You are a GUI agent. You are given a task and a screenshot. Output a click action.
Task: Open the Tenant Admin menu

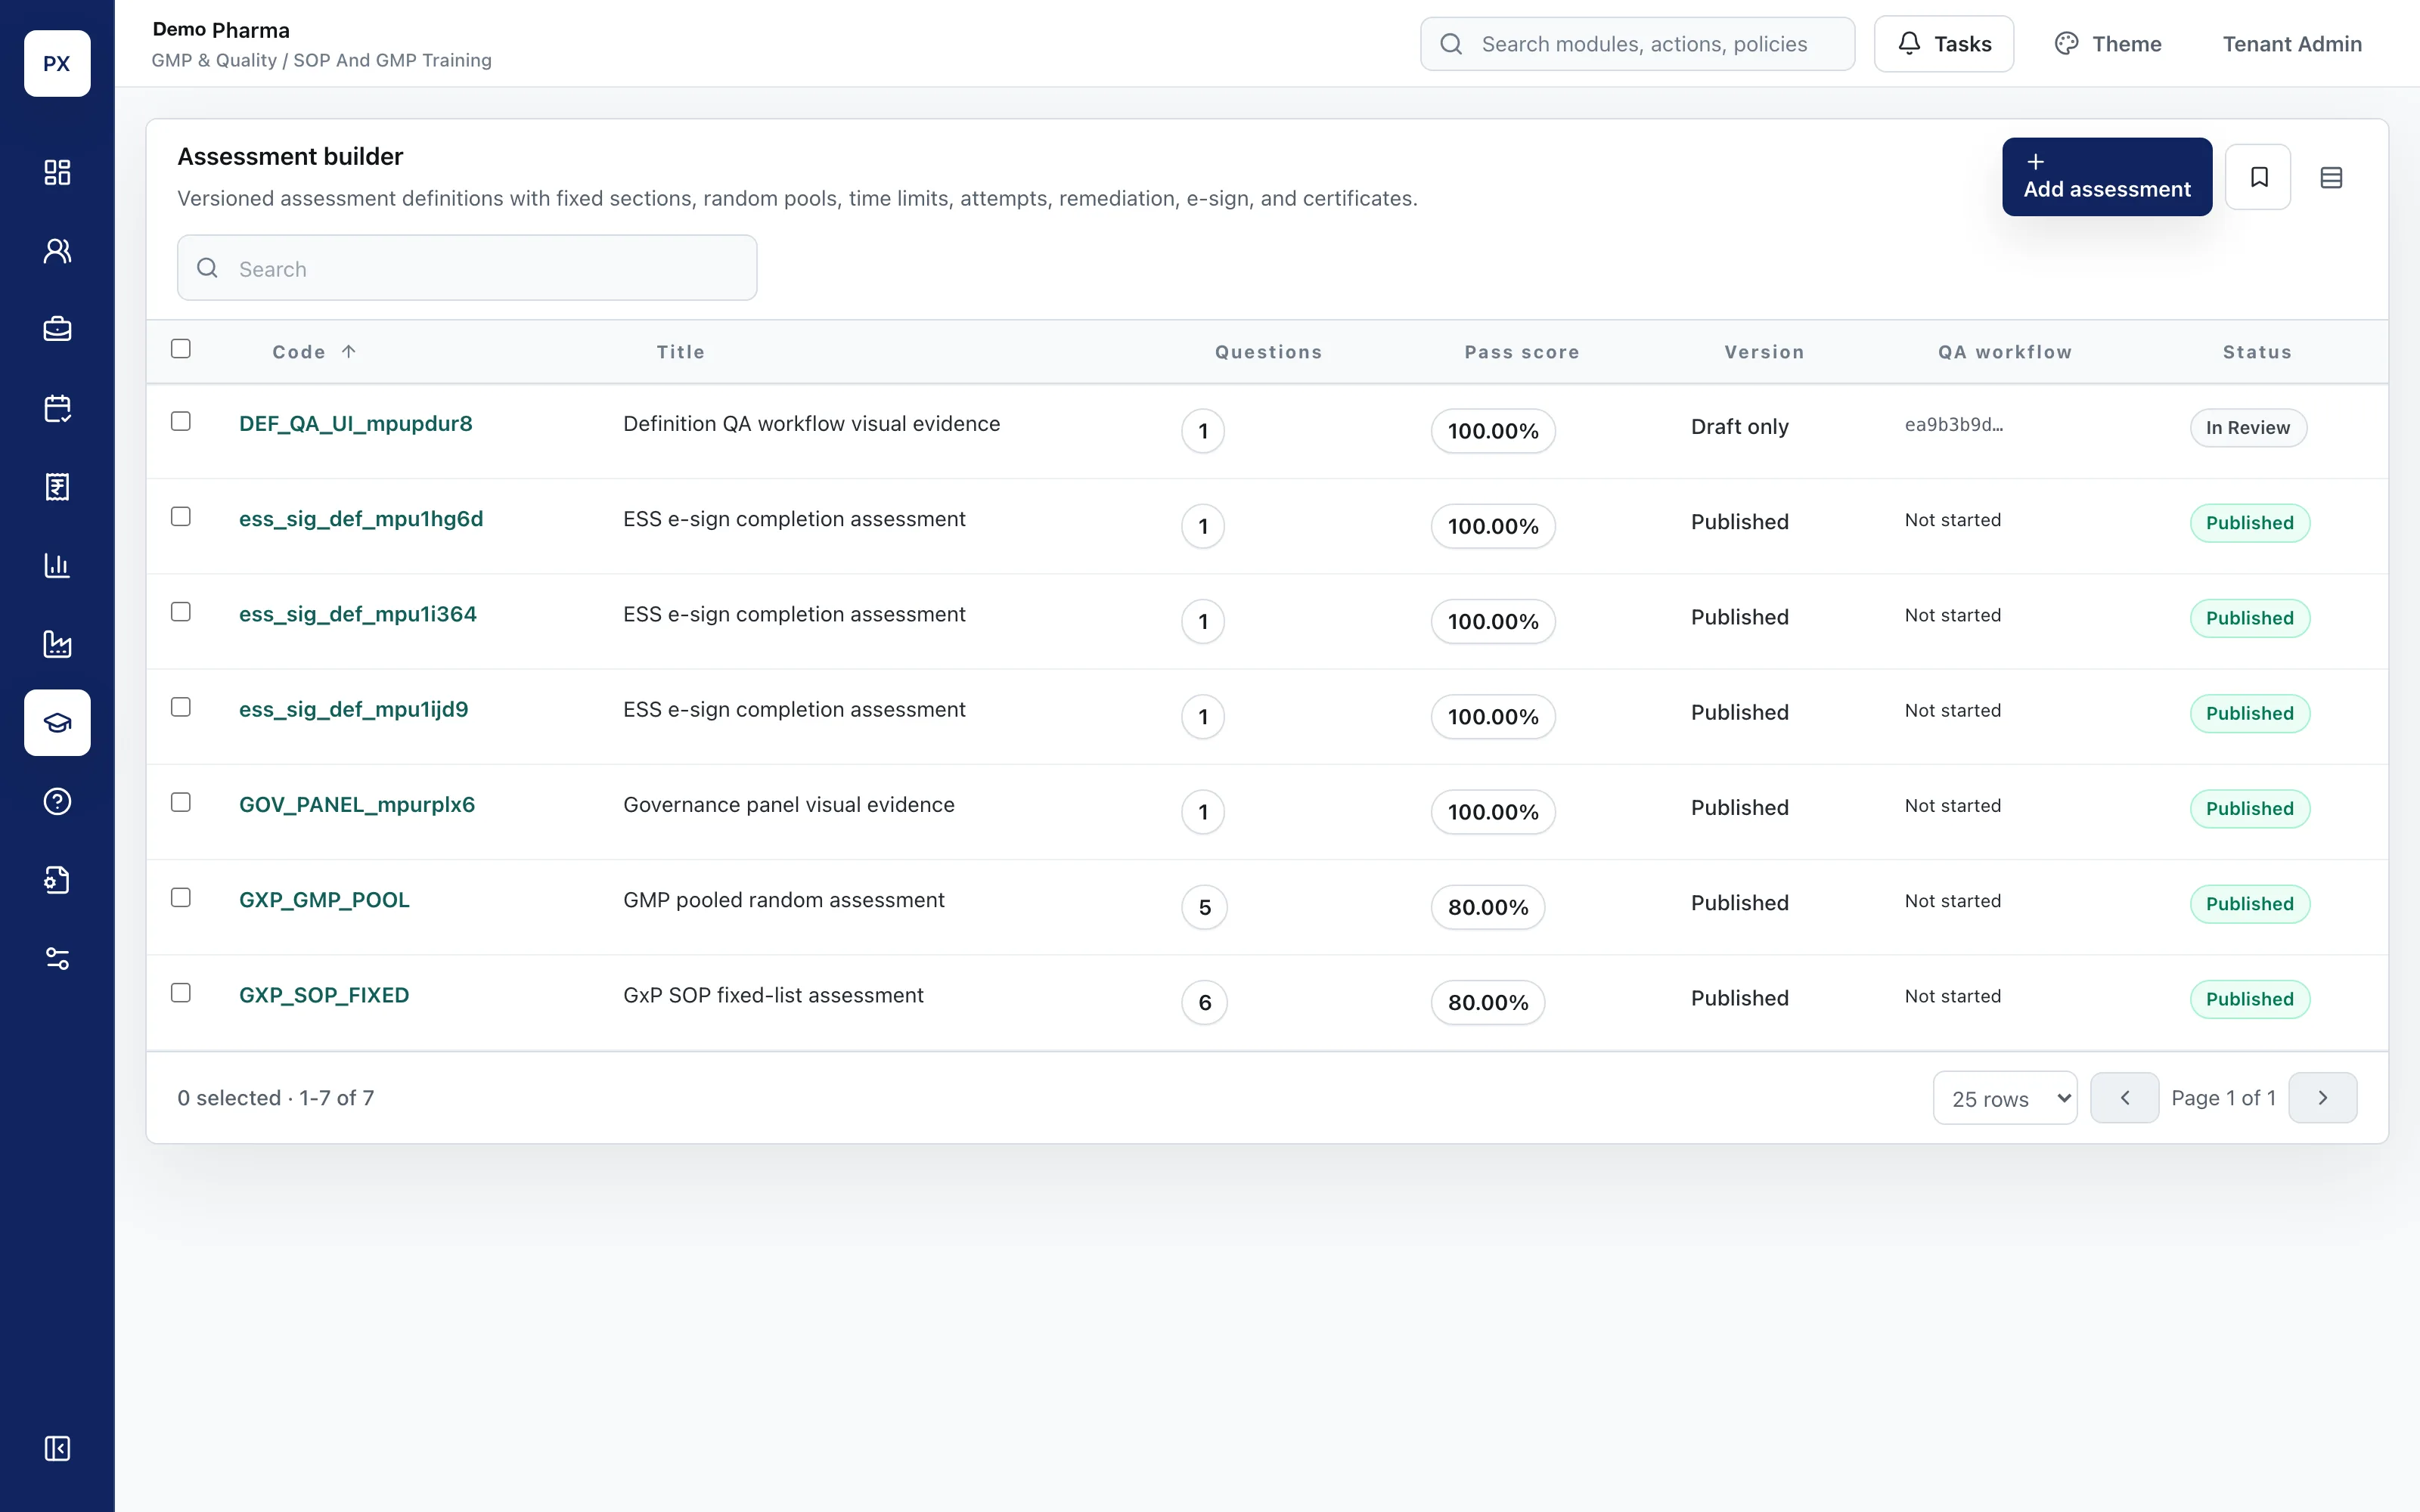2292,44
